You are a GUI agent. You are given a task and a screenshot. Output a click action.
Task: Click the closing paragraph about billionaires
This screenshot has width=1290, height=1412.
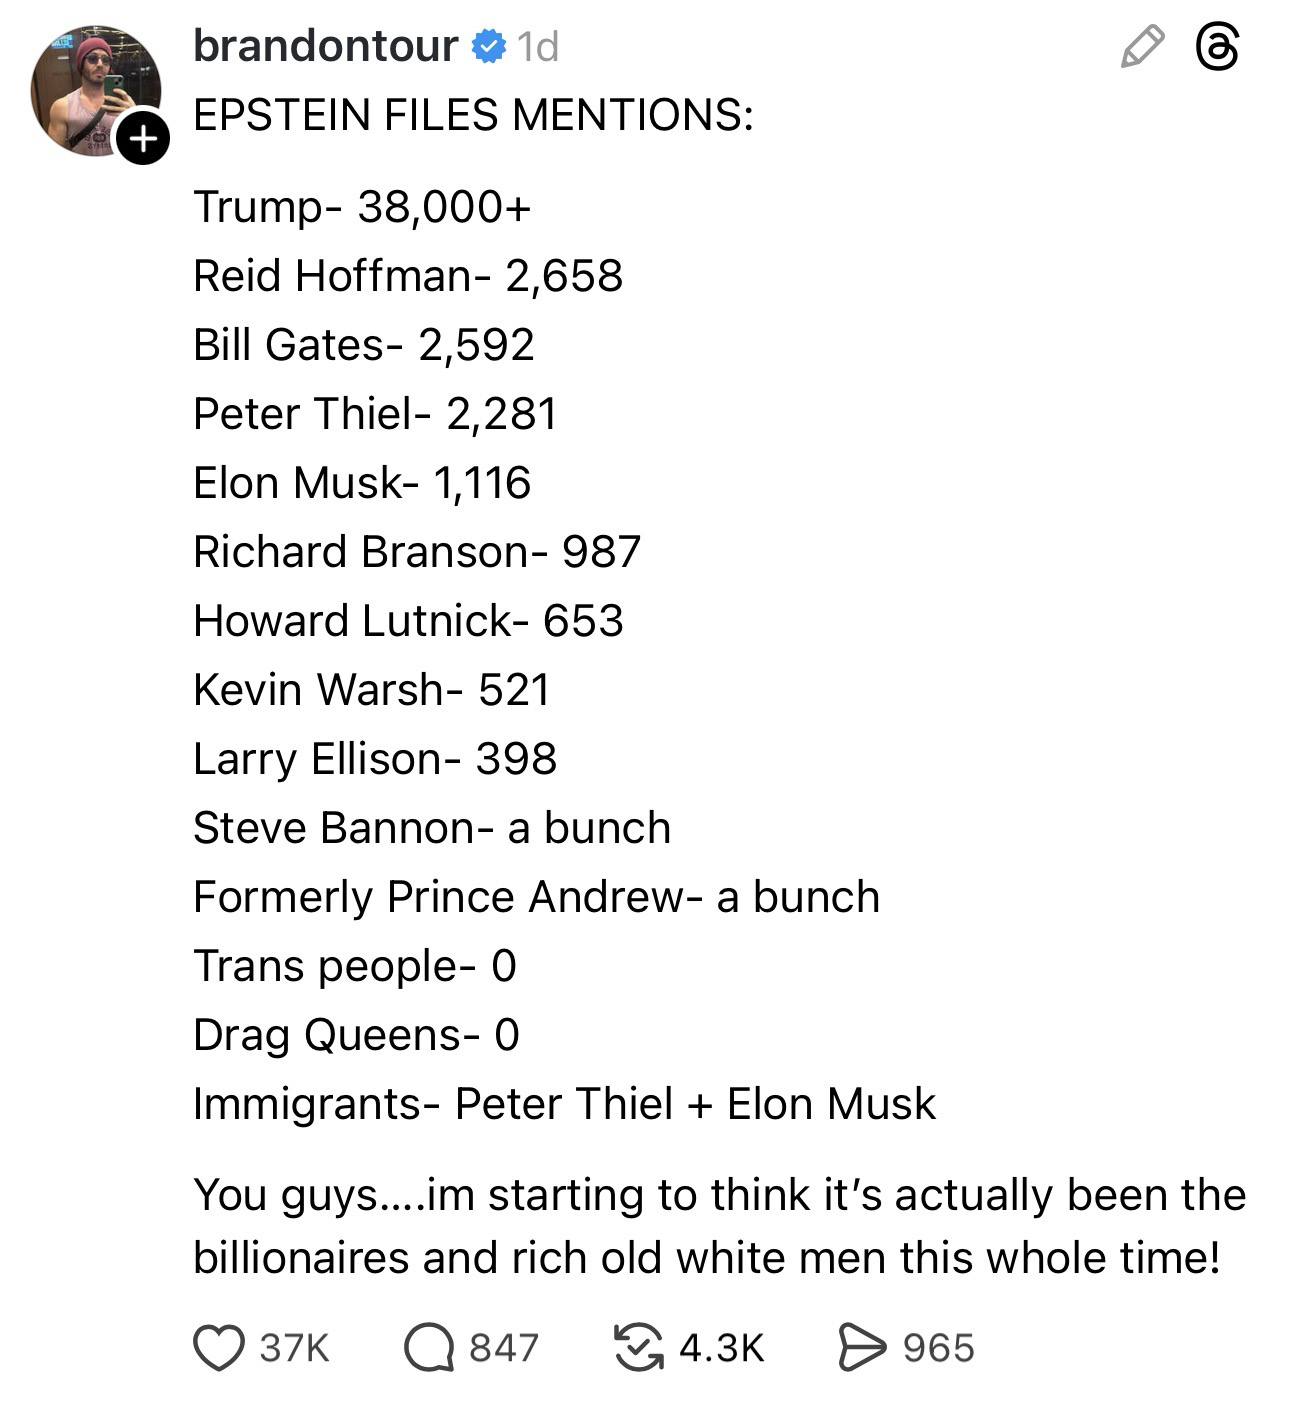(718, 1226)
